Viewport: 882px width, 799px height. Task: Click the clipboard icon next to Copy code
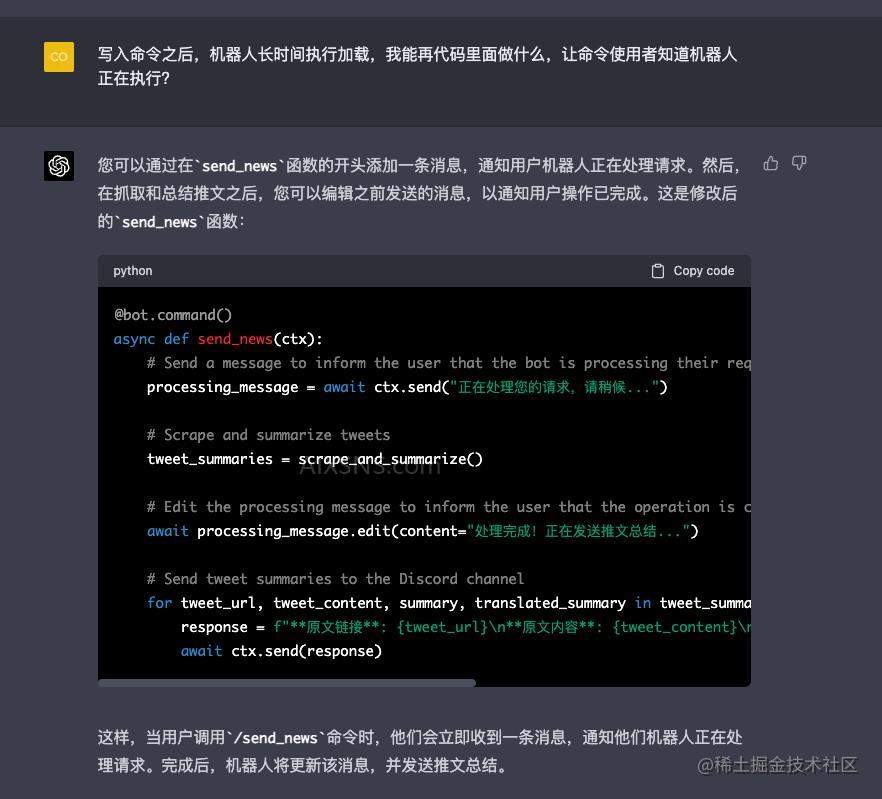(x=657, y=270)
